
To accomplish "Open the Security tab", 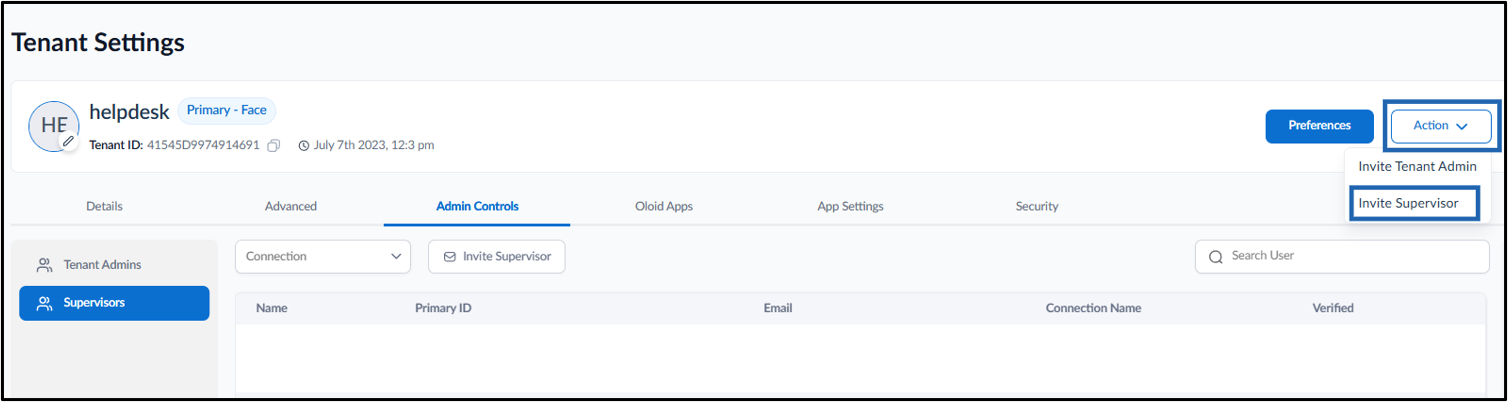I will [x=1037, y=206].
